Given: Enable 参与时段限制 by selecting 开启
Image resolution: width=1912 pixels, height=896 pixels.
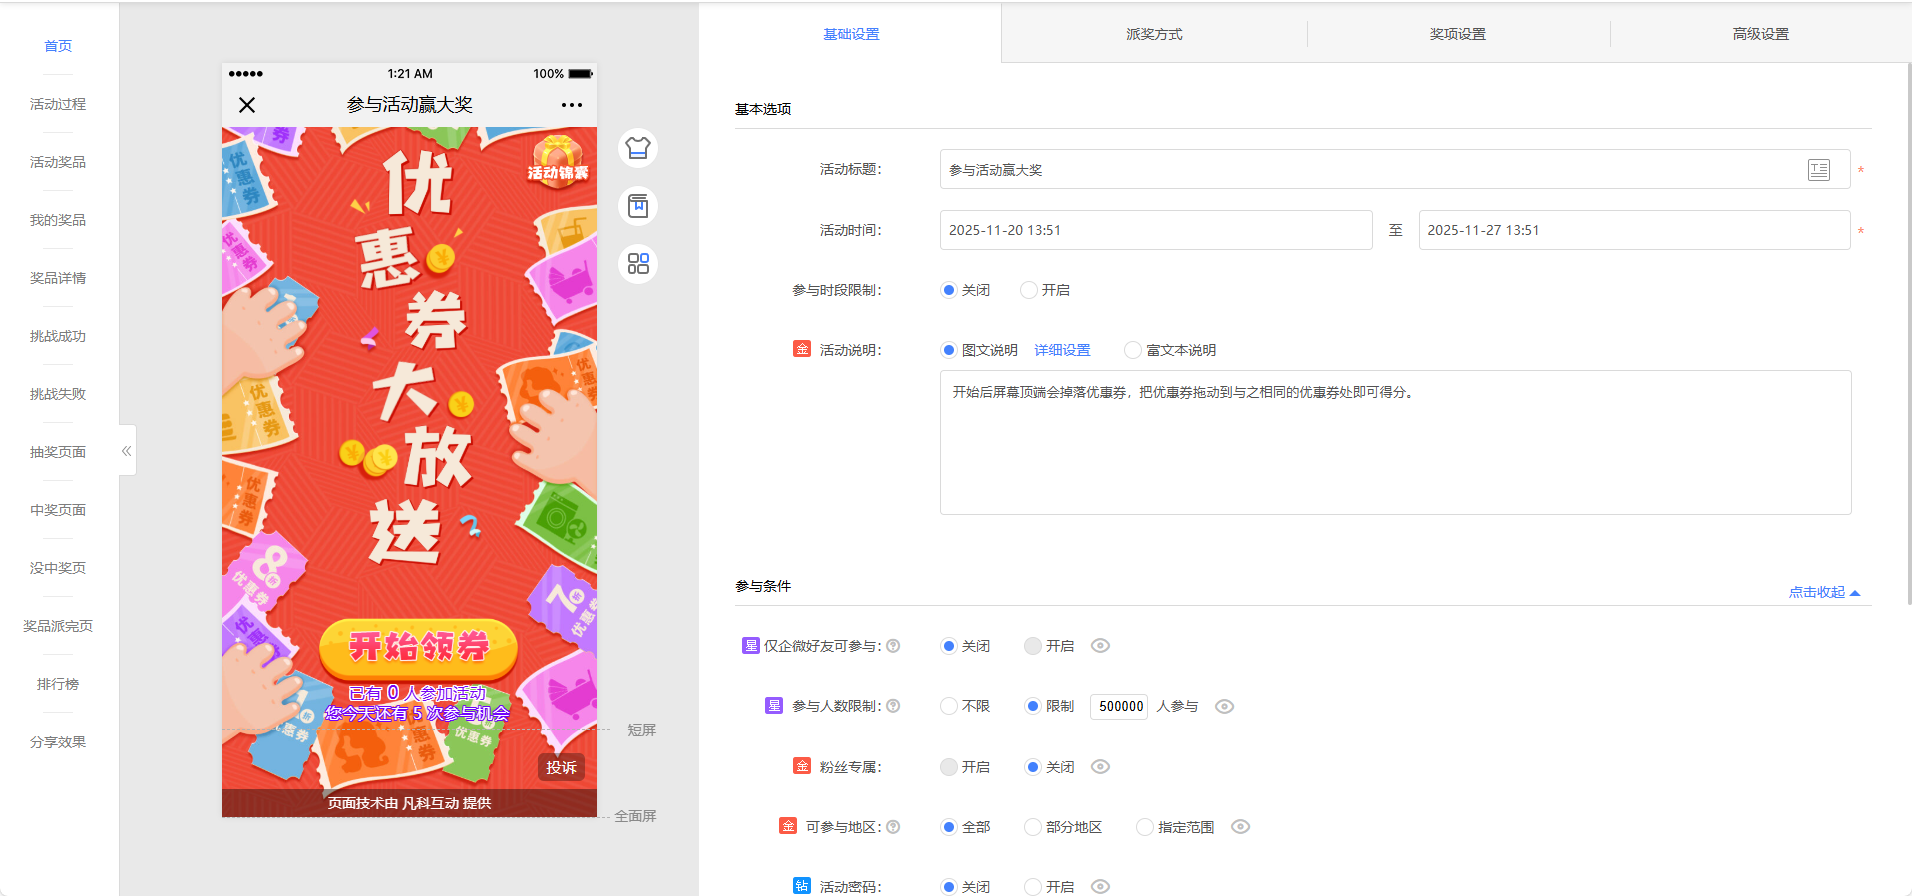Looking at the screenshot, I should click(1029, 290).
